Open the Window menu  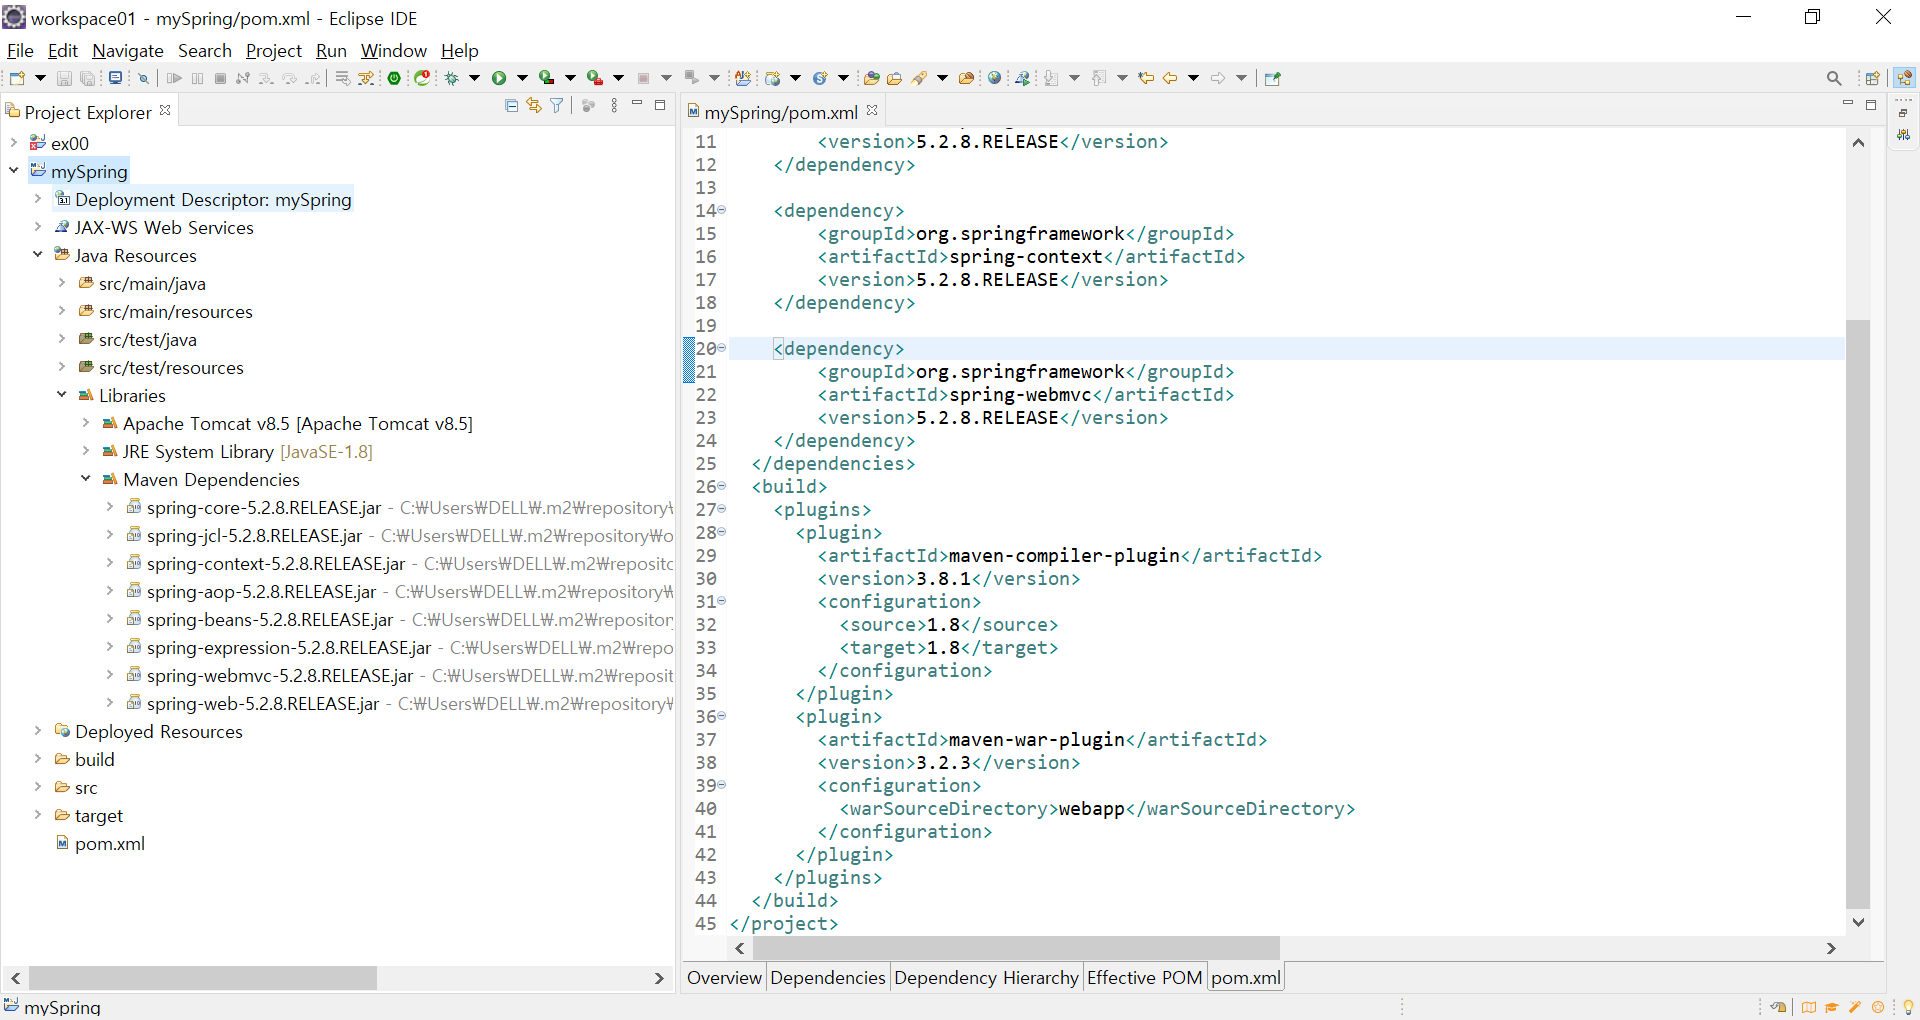394,50
